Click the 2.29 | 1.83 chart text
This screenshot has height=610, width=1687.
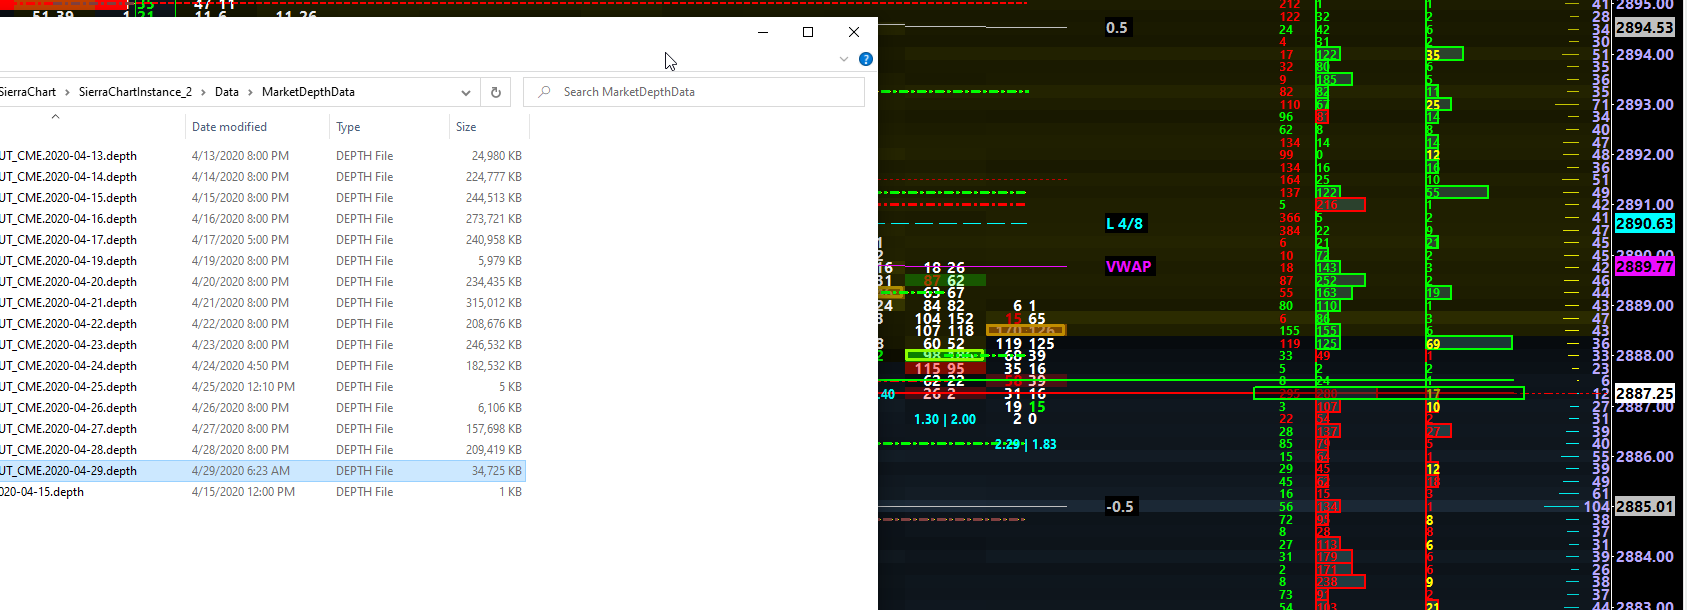pyautogui.click(x=1025, y=445)
